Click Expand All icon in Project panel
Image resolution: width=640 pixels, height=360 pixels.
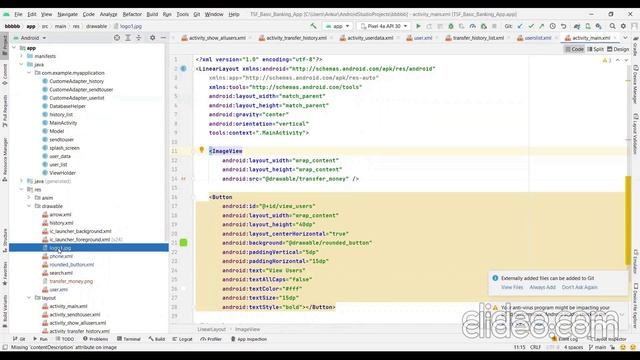tap(128, 38)
